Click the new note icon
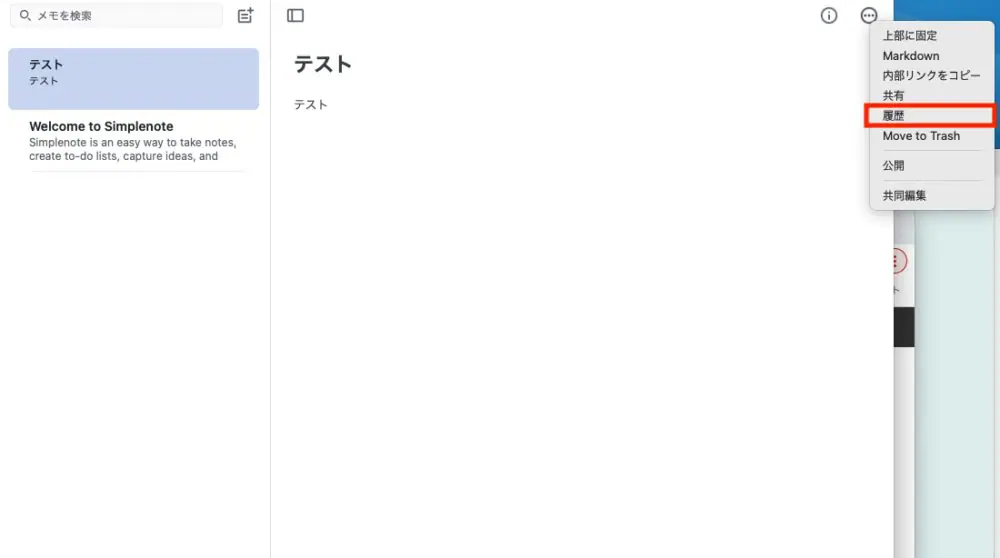This screenshot has height=558, width=1000. [x=246, y=15]
